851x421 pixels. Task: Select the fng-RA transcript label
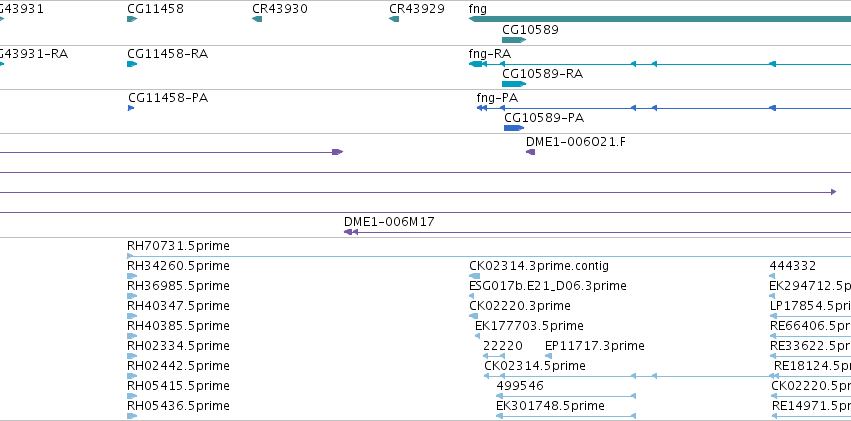click(490, 54)
